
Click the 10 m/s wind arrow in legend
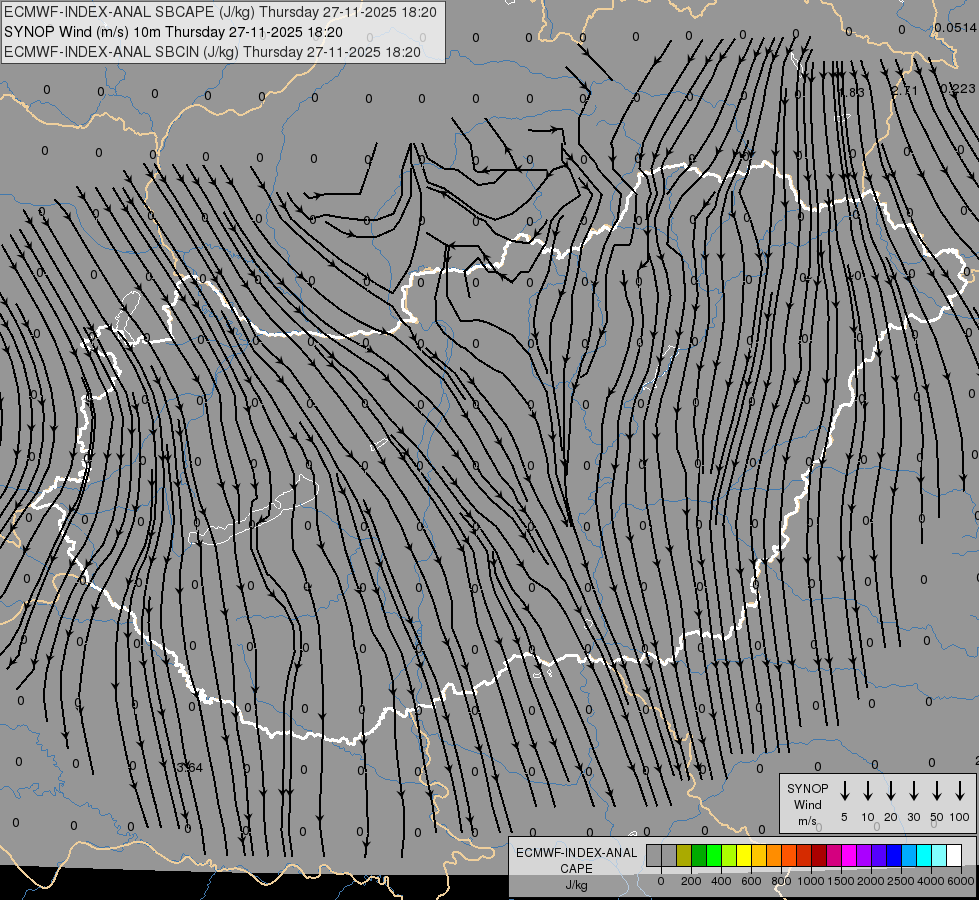click(x=868, y=791)
